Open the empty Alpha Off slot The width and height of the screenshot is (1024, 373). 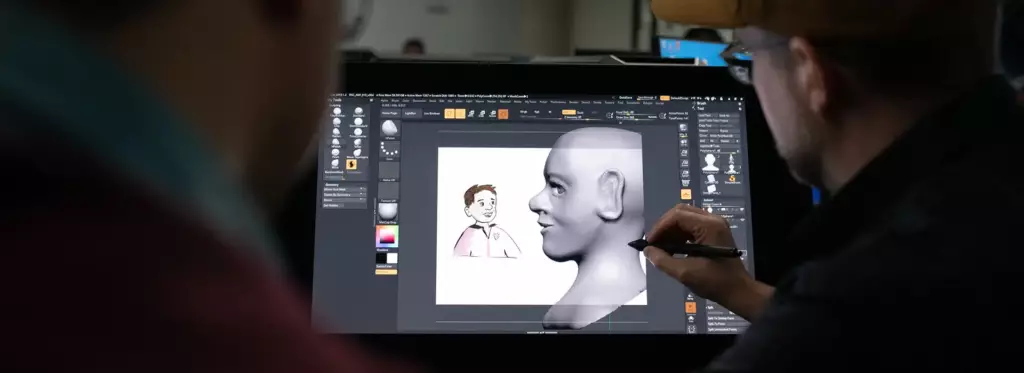pos(390,171)
